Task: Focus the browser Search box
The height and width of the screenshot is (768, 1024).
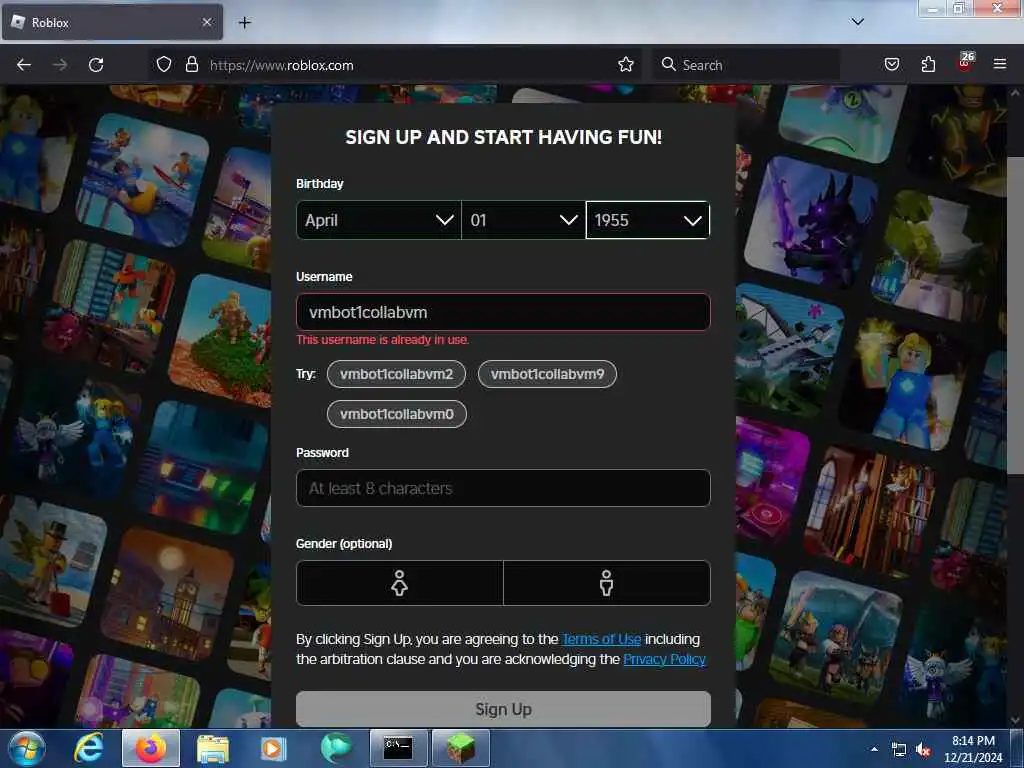Action: point(747,65)
